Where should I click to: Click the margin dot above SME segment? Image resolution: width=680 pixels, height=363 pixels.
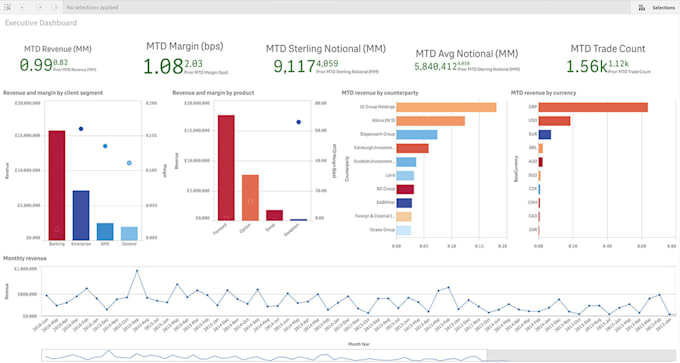pyautogui.click(x=105, y=146)
